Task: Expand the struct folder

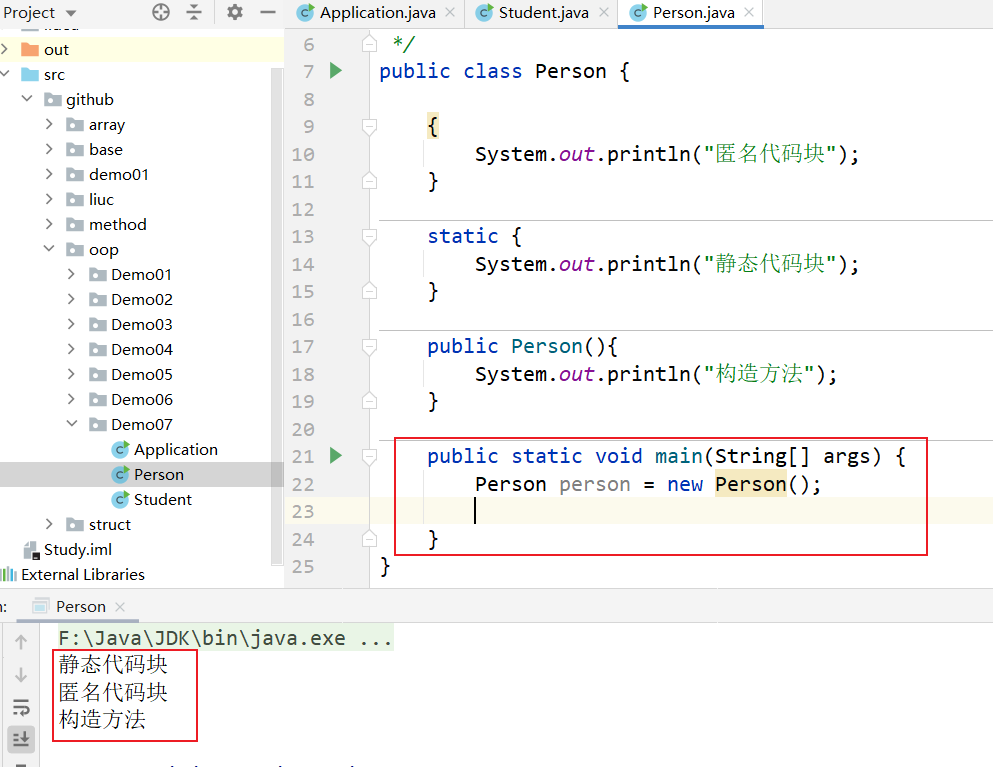Action: coord(49,524)
